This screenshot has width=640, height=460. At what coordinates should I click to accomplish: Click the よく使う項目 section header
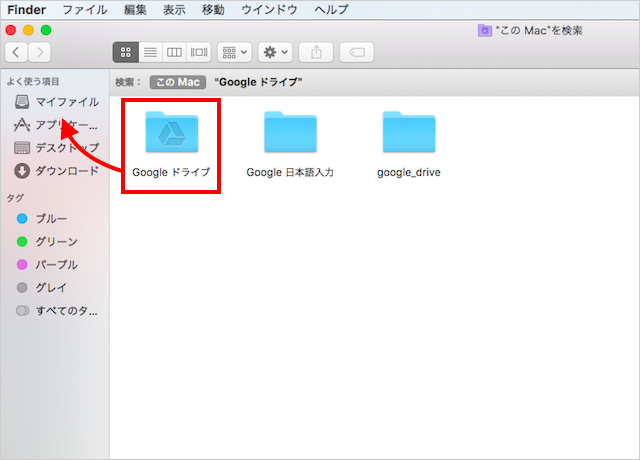[33, 81]
